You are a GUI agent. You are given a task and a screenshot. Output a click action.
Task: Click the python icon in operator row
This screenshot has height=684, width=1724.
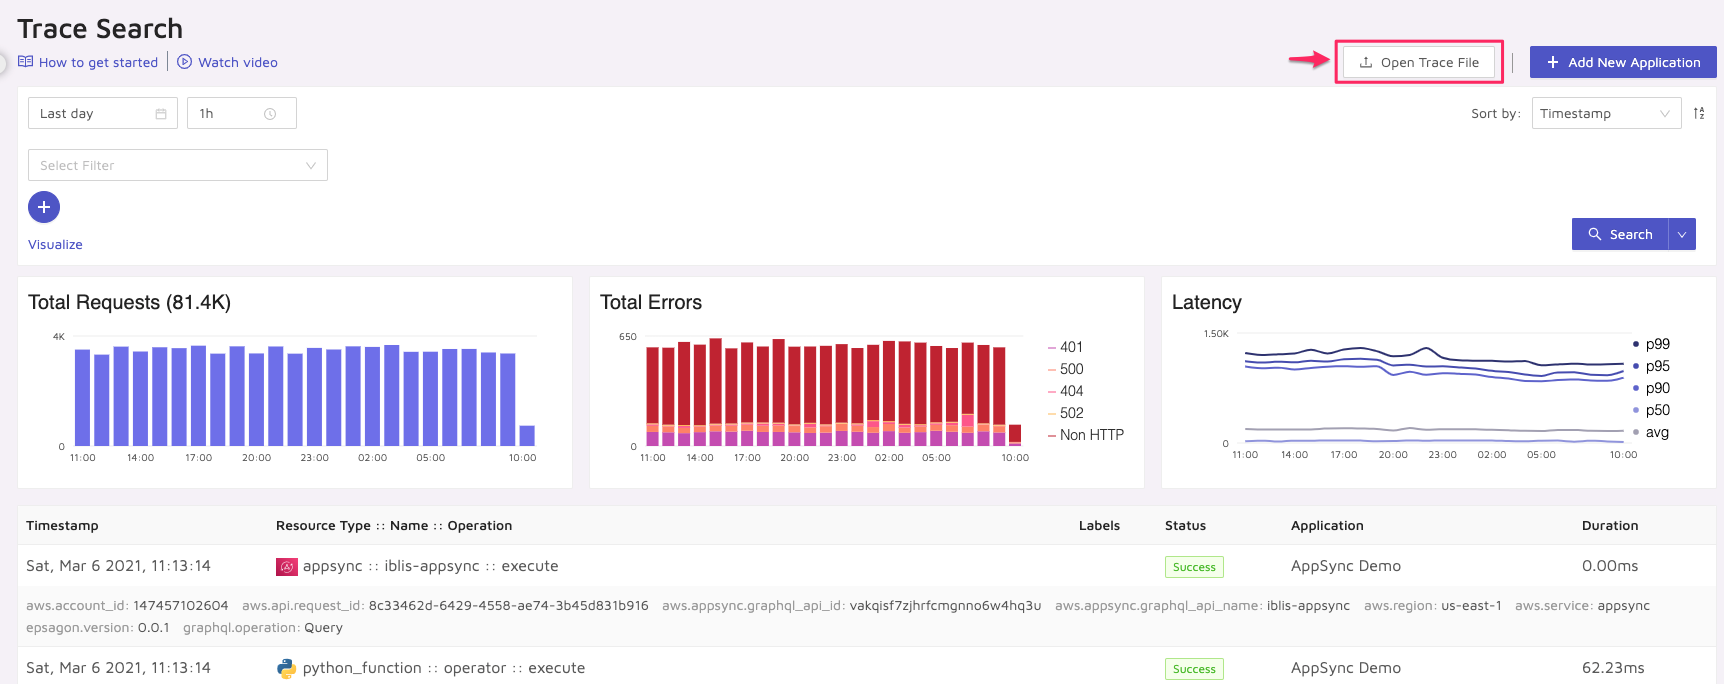[x=287, y=669]
